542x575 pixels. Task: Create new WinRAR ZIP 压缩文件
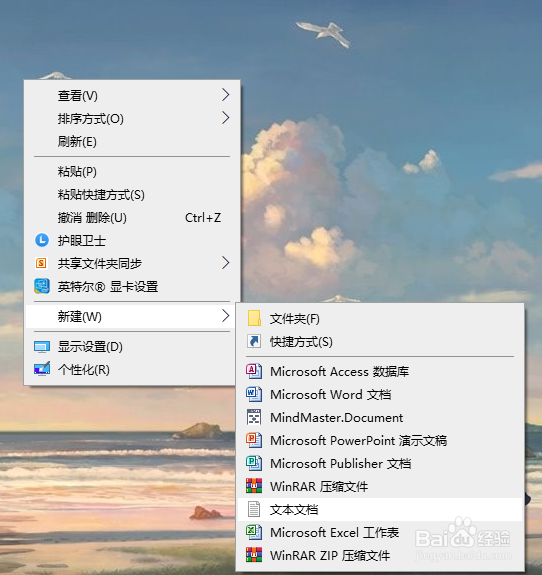(x=380, y=555)
